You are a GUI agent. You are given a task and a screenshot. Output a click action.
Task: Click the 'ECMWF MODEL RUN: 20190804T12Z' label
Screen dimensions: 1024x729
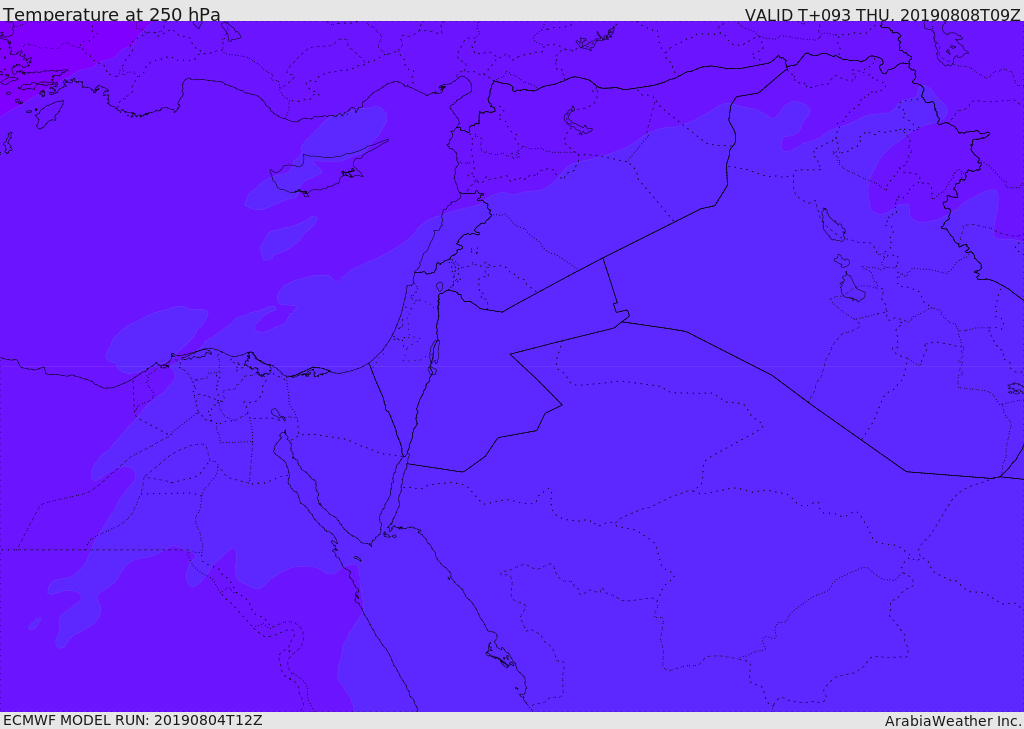click(x=133, y=720)
